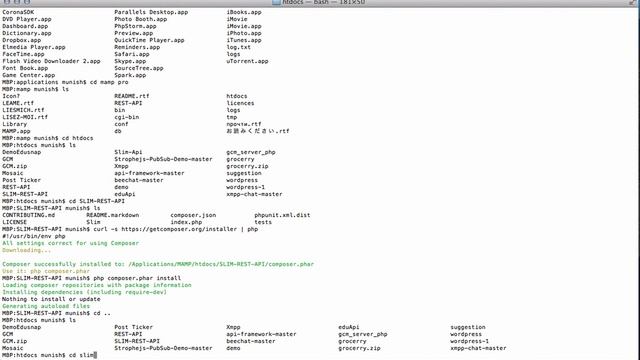Select 'Loading composer repositories with package information' line
Image resolution: width=640 pixels, height=360 pixels.
pos(97,285)
